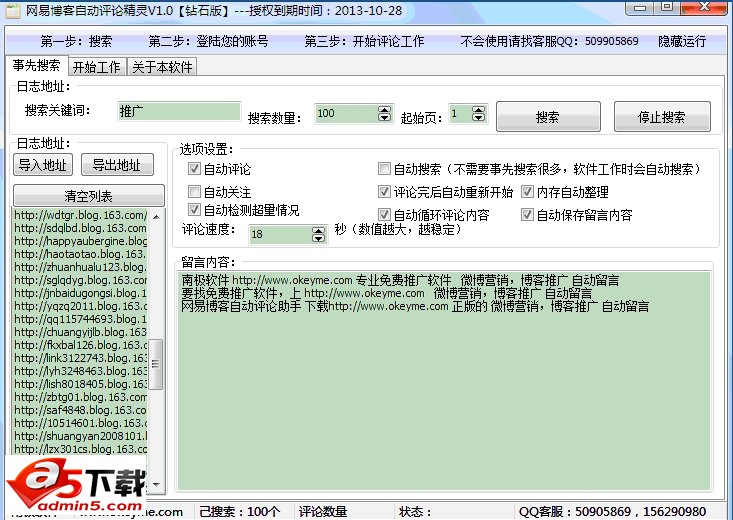The image size is (733, 520).
Task: Decrease 评论速度 with the down arrow
Action: pos(318,238)
